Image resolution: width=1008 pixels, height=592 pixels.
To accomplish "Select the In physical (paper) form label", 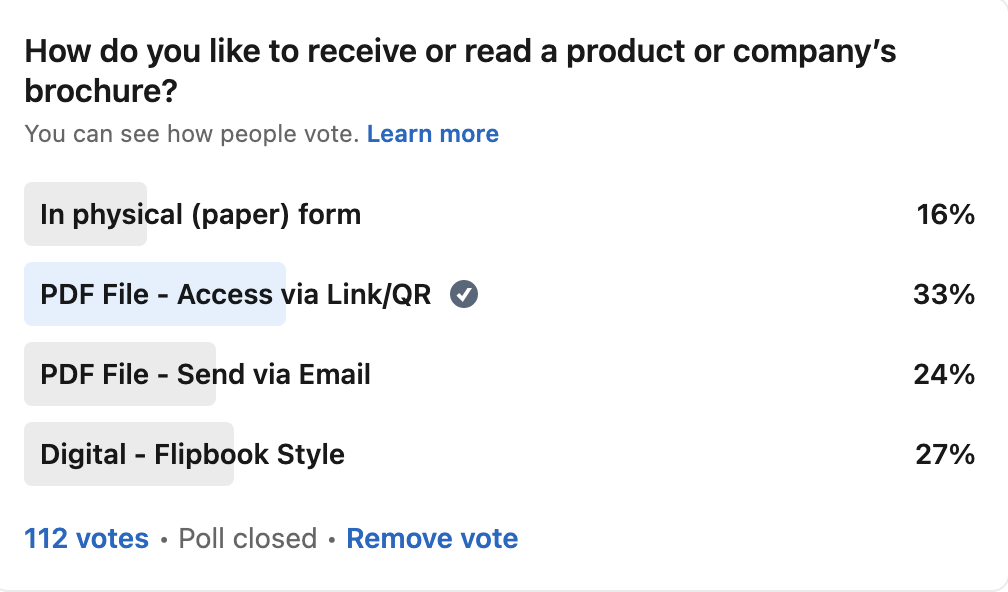I will 200,214.
